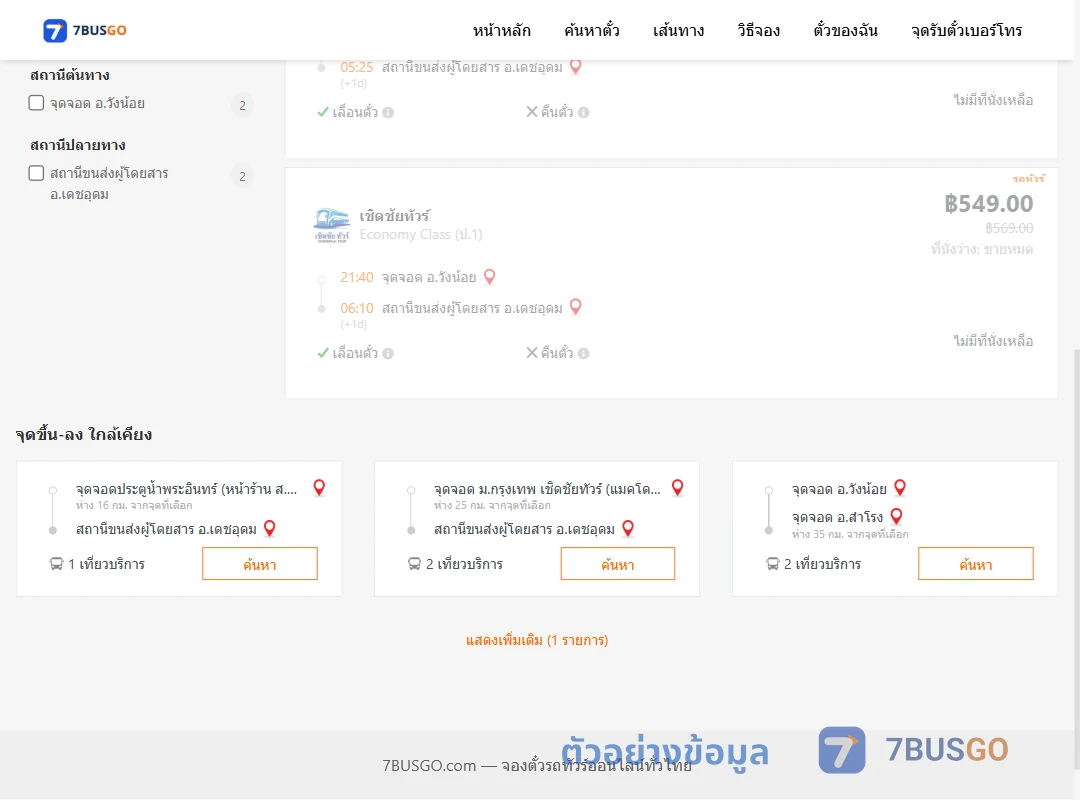This screenshot has width=1080, height=800.
Task: Click map pin for จุดจอด อ.สำโรง
Action: pyautogui.click(x=896, y=516)
